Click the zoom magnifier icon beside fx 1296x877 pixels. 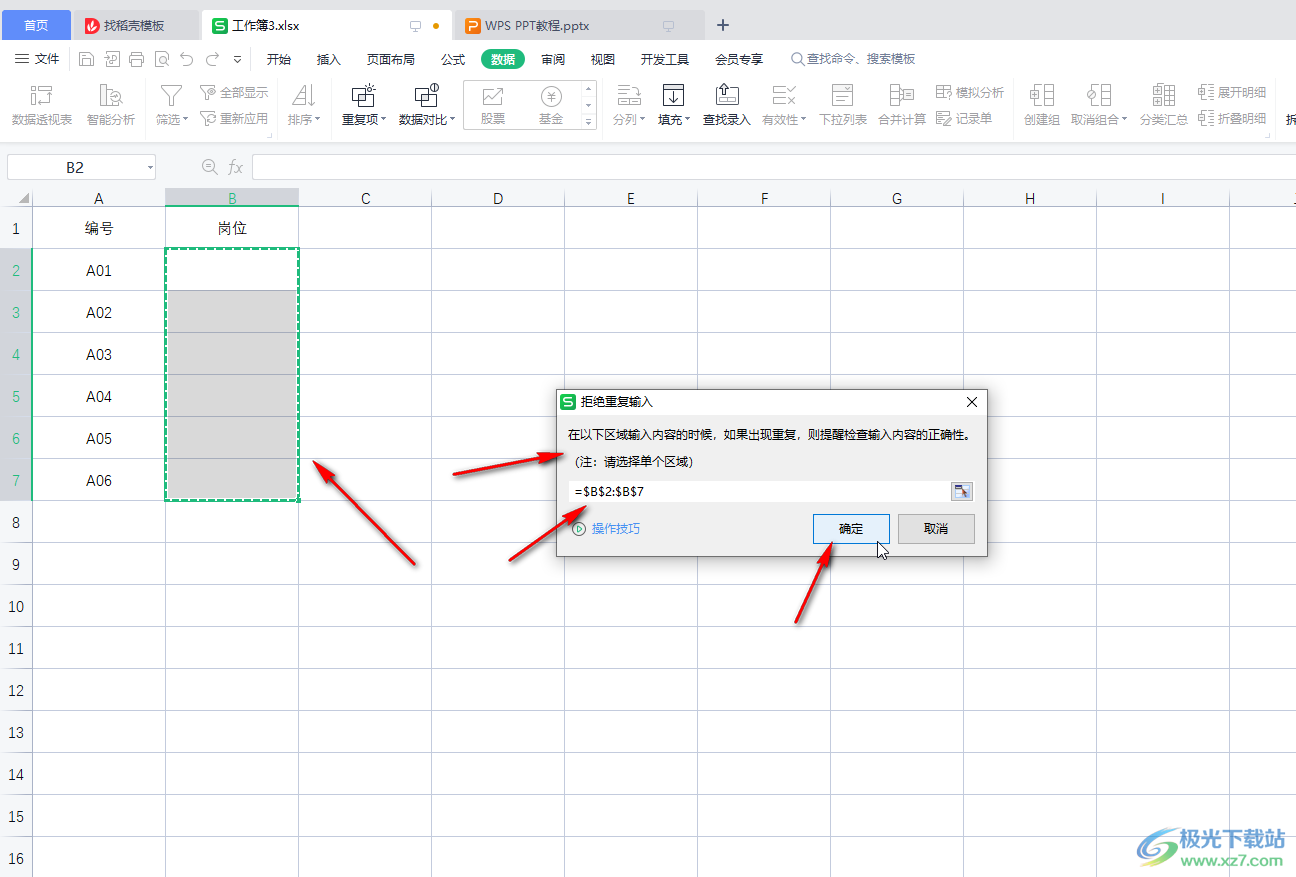[209, 167]
